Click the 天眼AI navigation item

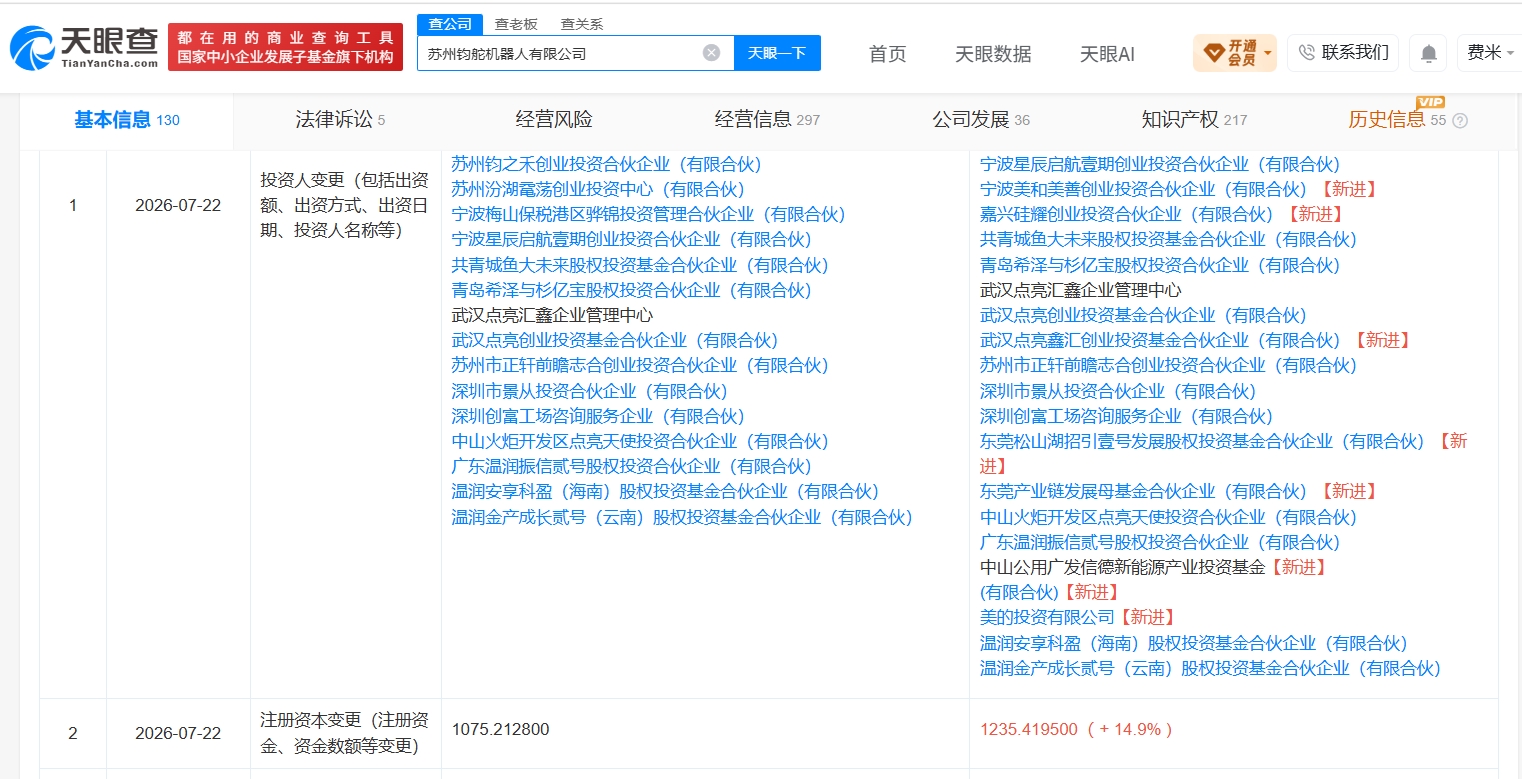(x=1107, y=54)
